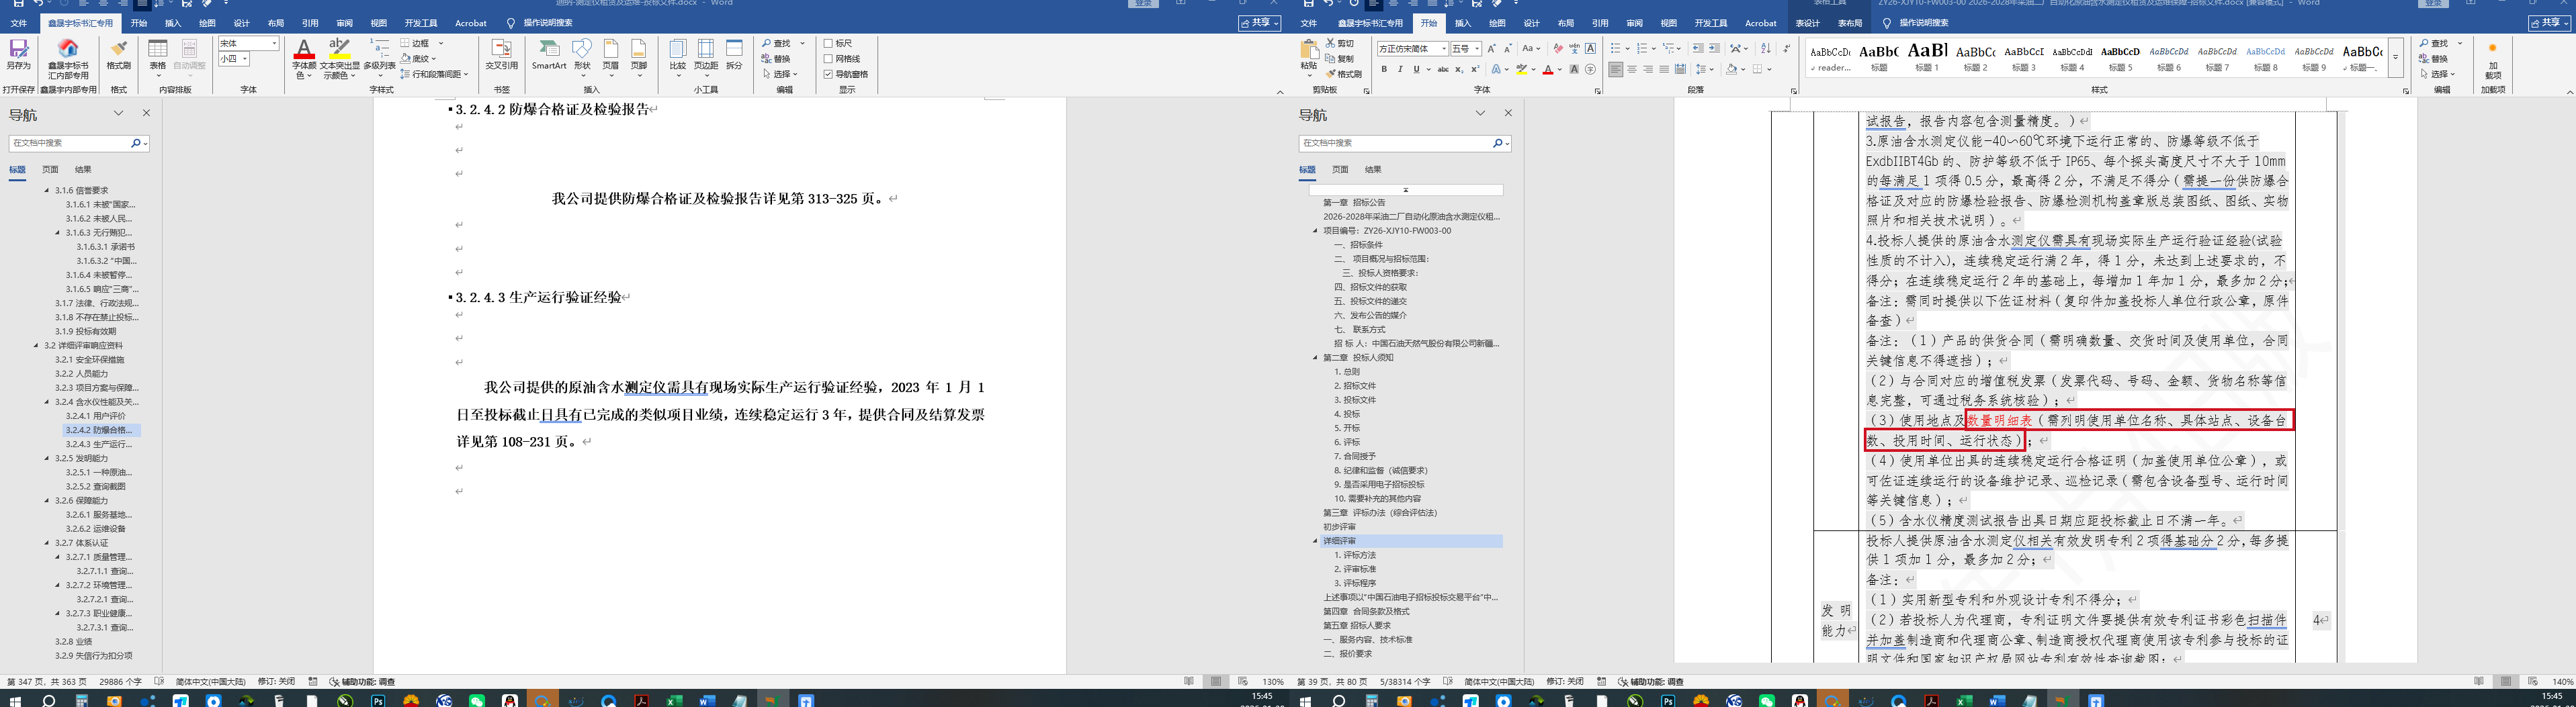Click Bold B icon in right window
Screen dimensions: 2576x707
[x=1384, y=69]
